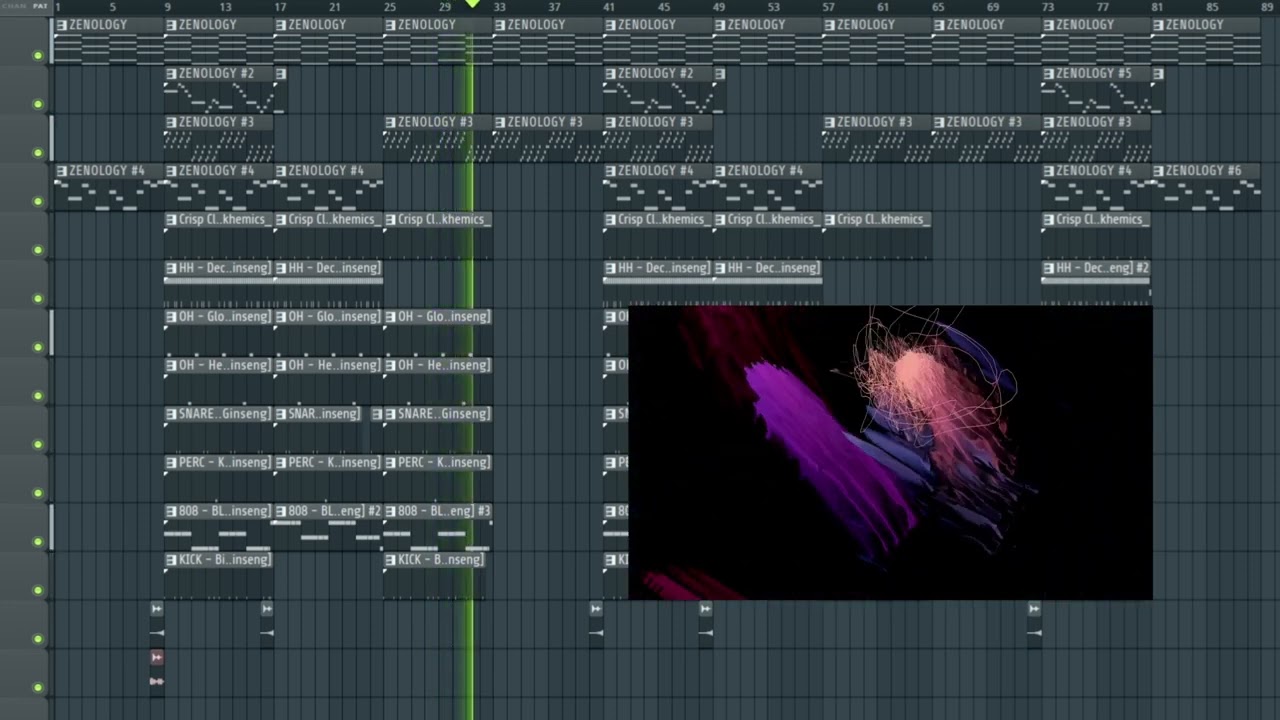Select the ZENOLOGY #4 clip starting at bar 1

coord(109,187)
